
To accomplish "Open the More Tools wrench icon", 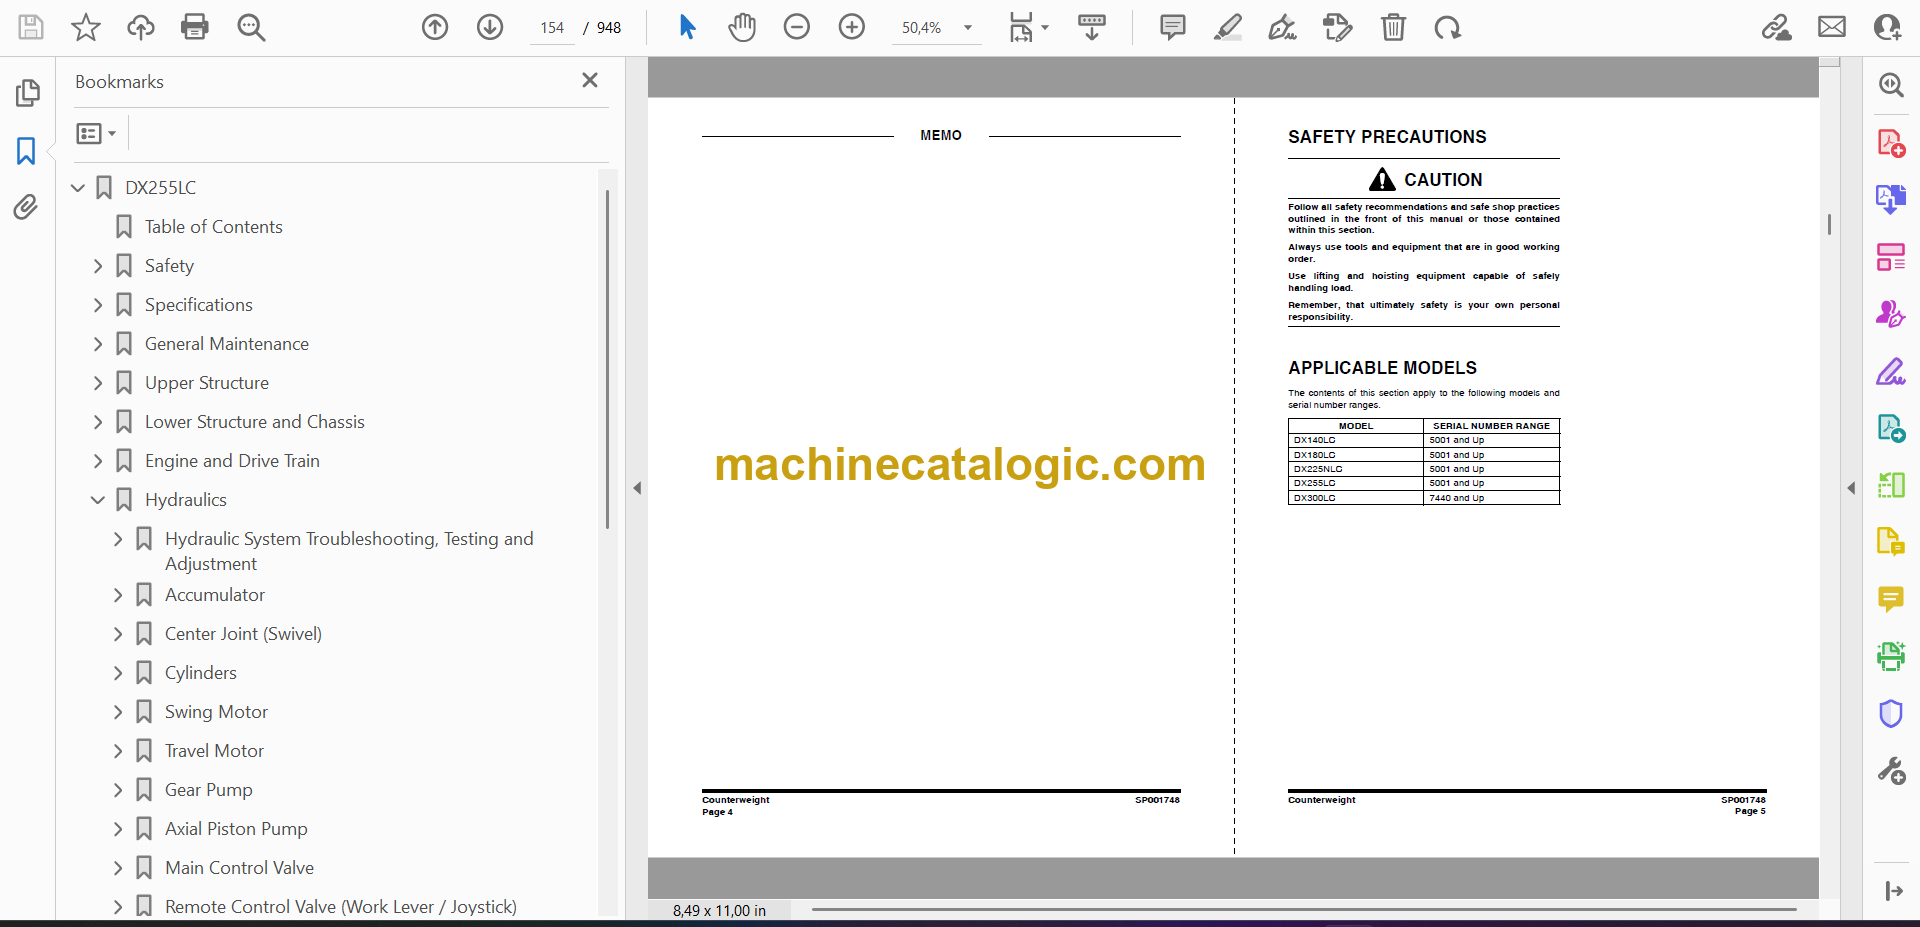I will point(1891,771).
